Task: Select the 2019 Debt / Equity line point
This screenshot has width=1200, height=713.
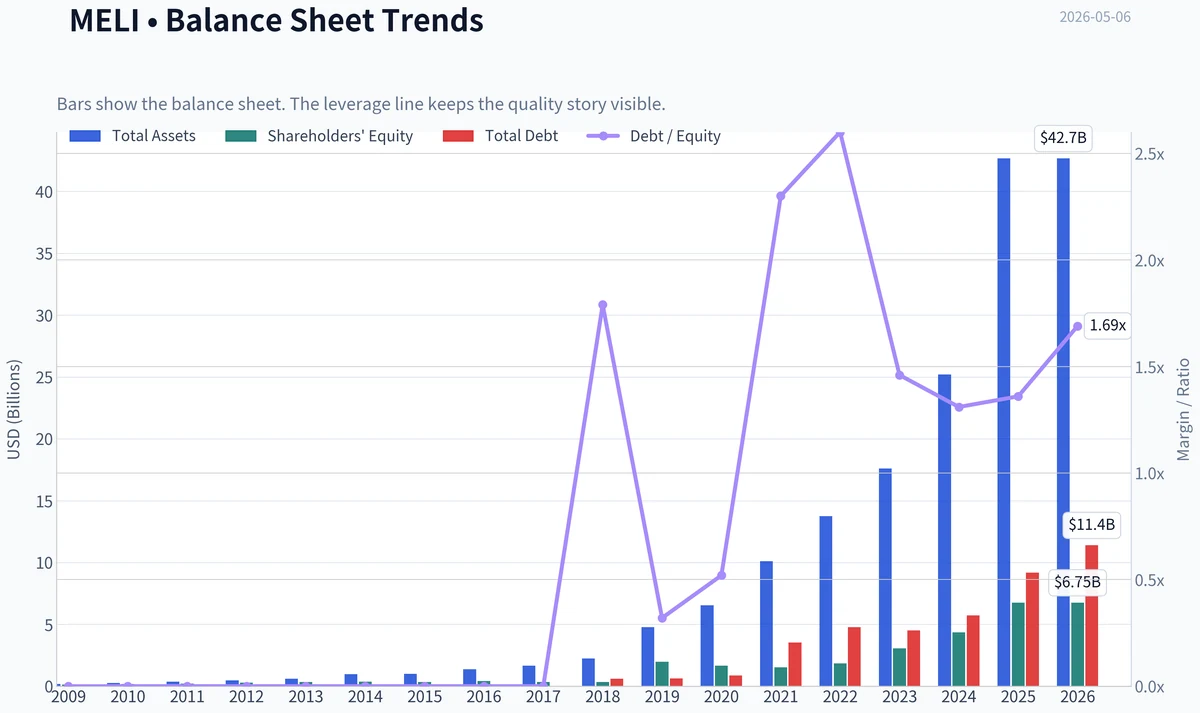Action: point(662,618)
